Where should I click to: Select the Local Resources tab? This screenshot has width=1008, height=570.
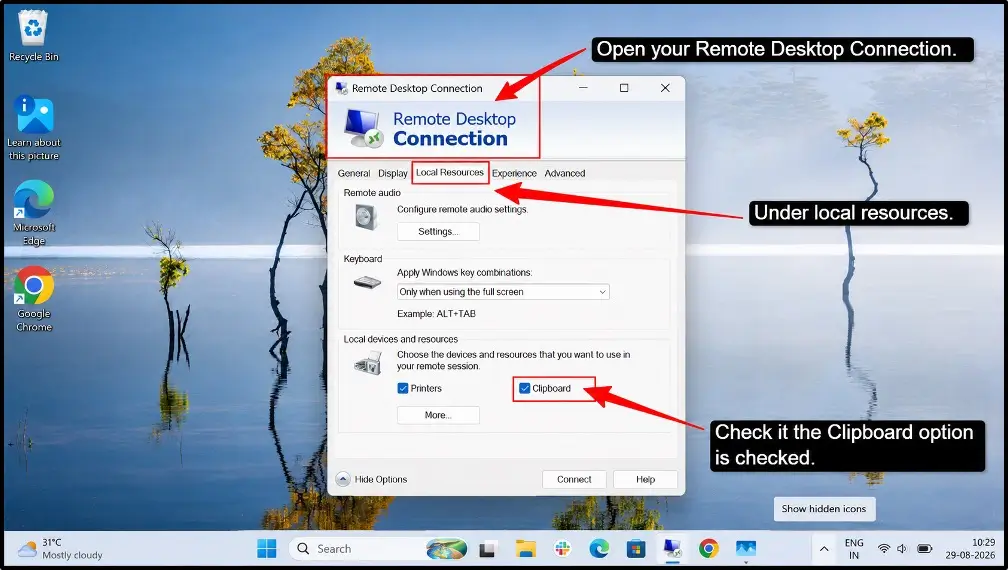450,172
